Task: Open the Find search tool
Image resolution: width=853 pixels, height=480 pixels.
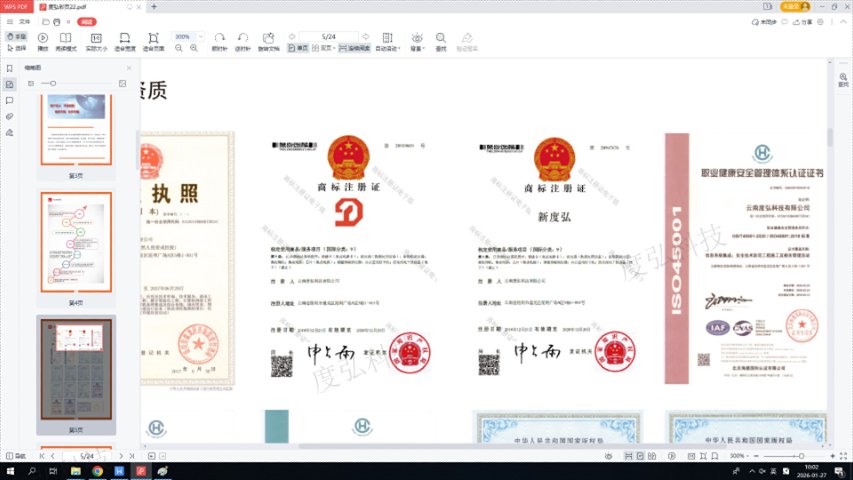Action: pyautogui.click(x=441, y=41)
